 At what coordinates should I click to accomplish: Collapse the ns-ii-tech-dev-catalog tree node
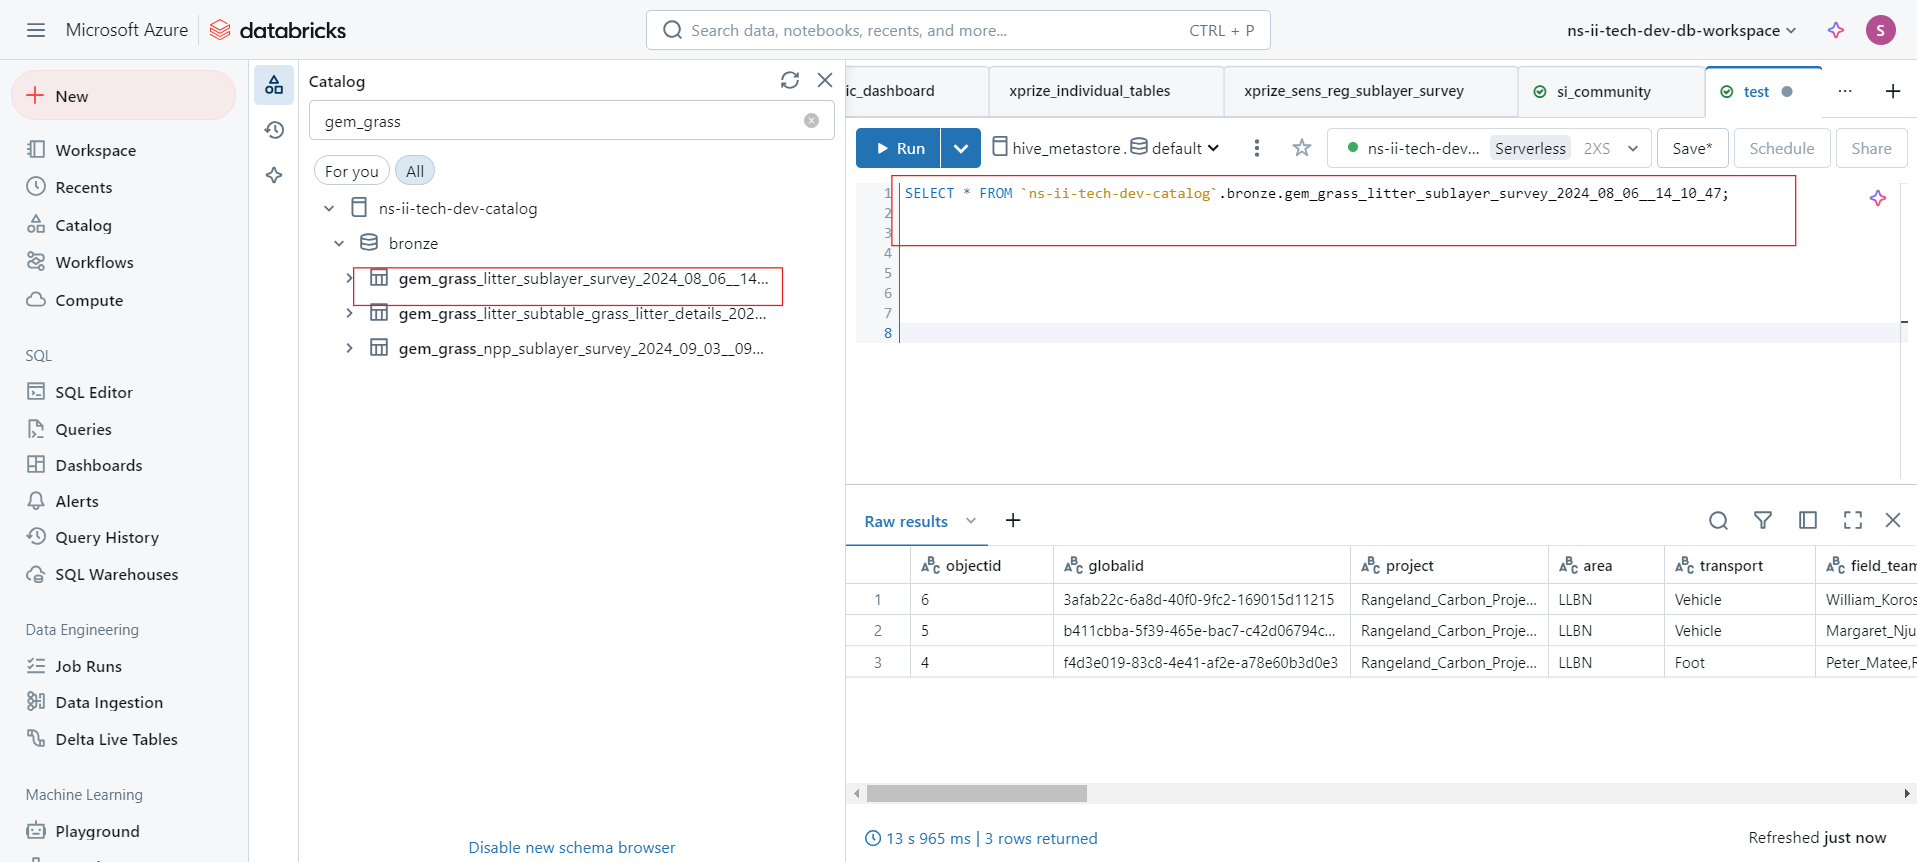(329, 208)
